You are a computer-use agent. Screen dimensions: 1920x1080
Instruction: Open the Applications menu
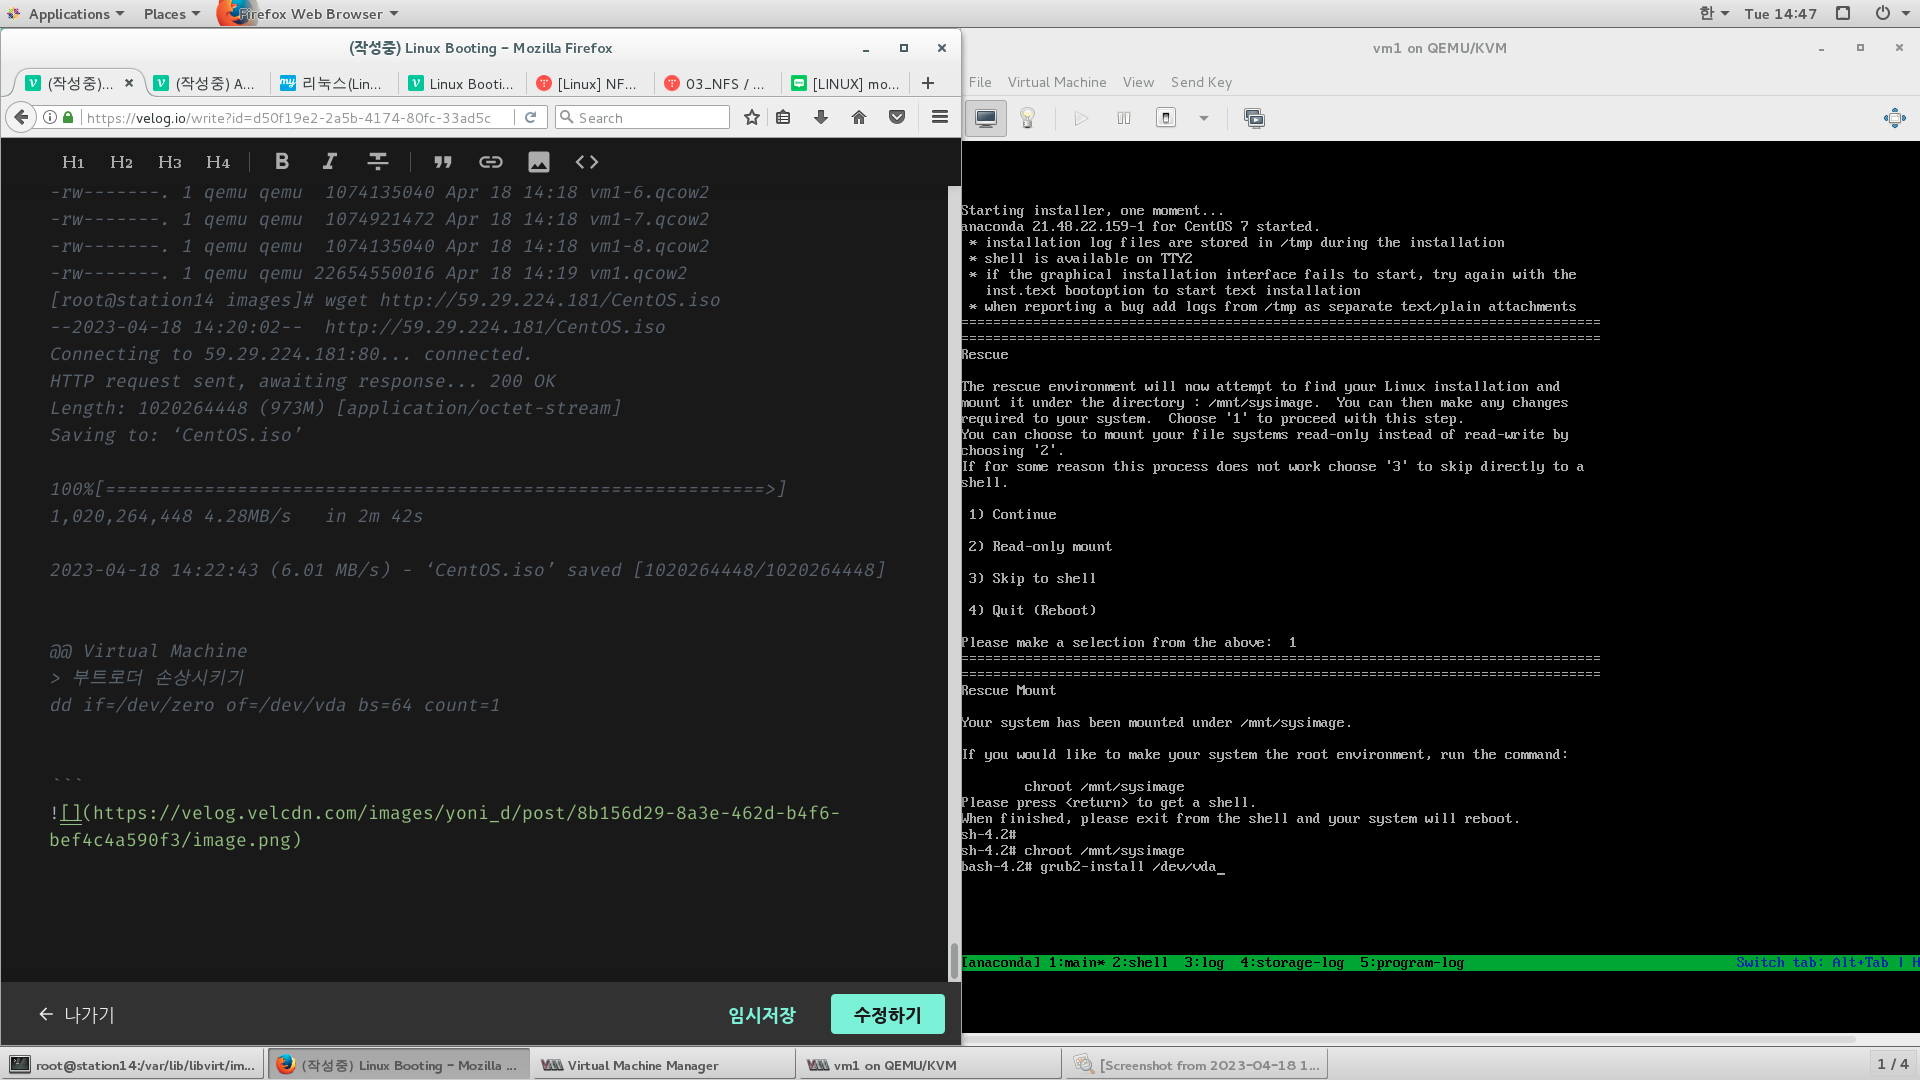click(67, 14)
